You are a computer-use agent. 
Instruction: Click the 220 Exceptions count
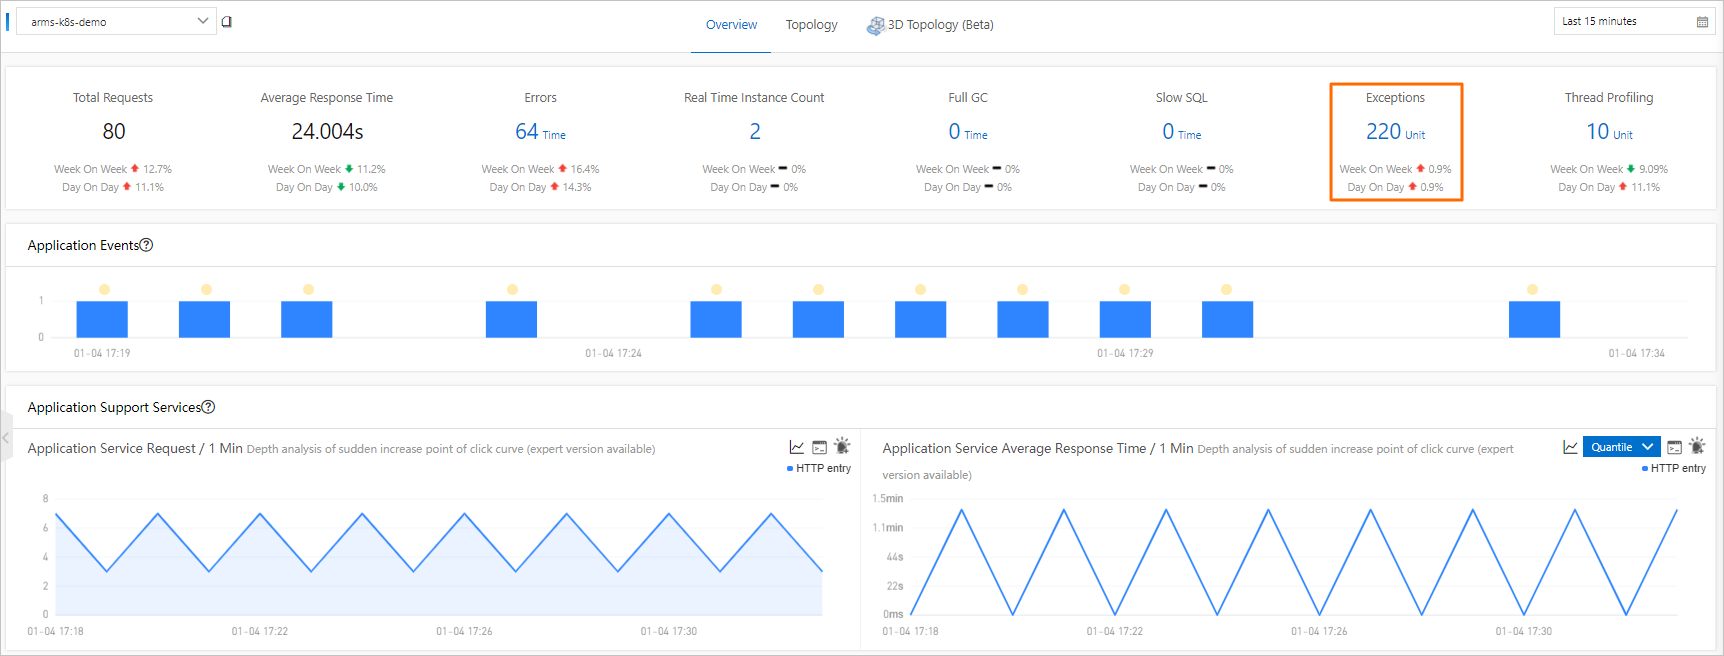click(x=1384, y=131)
